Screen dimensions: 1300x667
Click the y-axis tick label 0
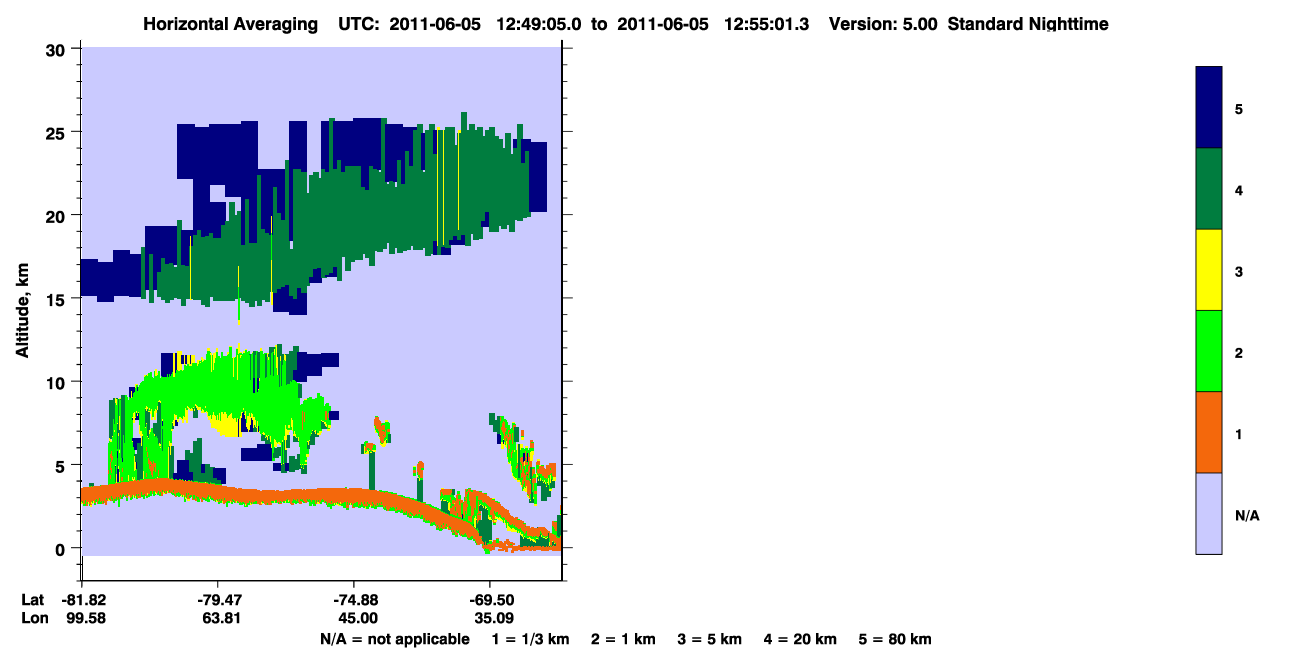pyautogui.click(x=62, y=548)
